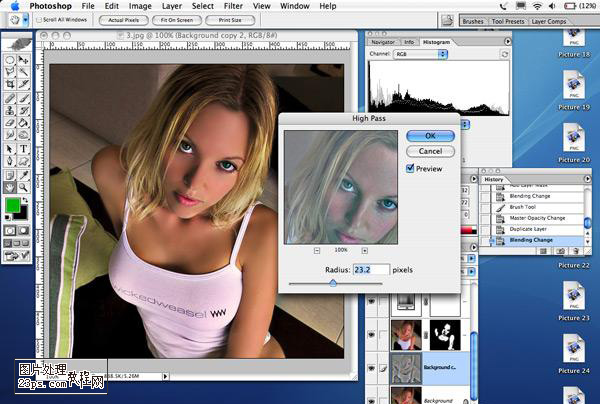Zoom out the High Pass preview
This screenshot has height=404, width=600.
(x=317, y=251)
